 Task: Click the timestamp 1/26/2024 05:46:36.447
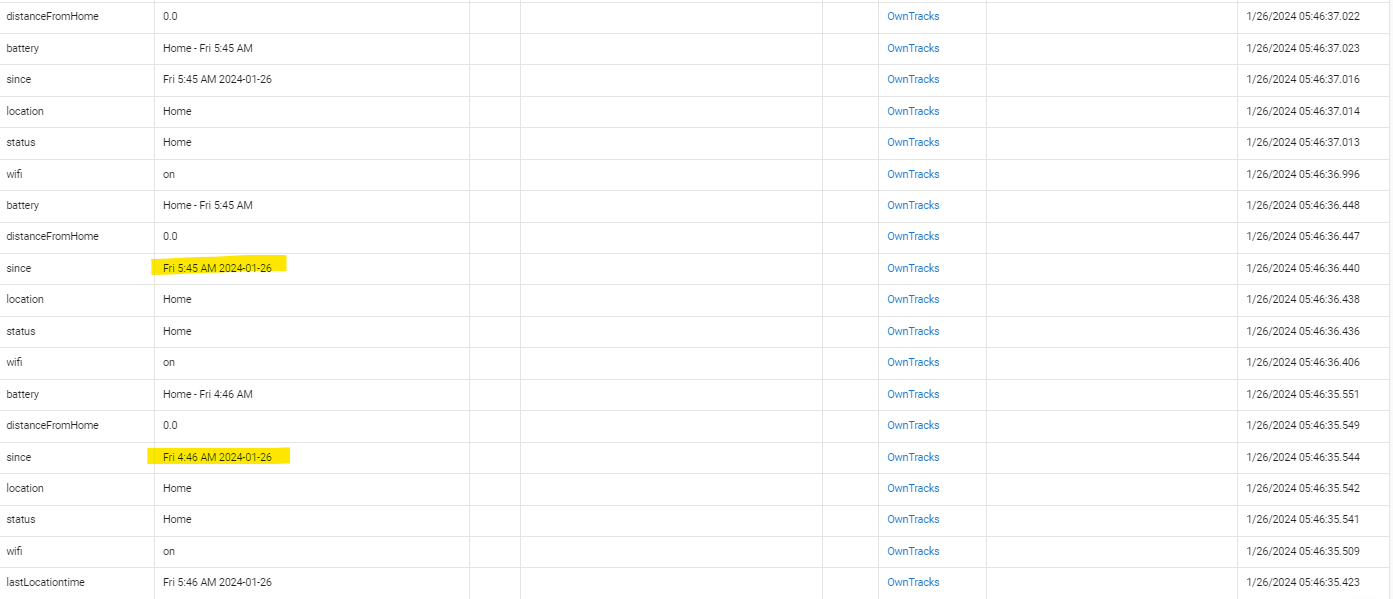click(x=1303, y=236)
